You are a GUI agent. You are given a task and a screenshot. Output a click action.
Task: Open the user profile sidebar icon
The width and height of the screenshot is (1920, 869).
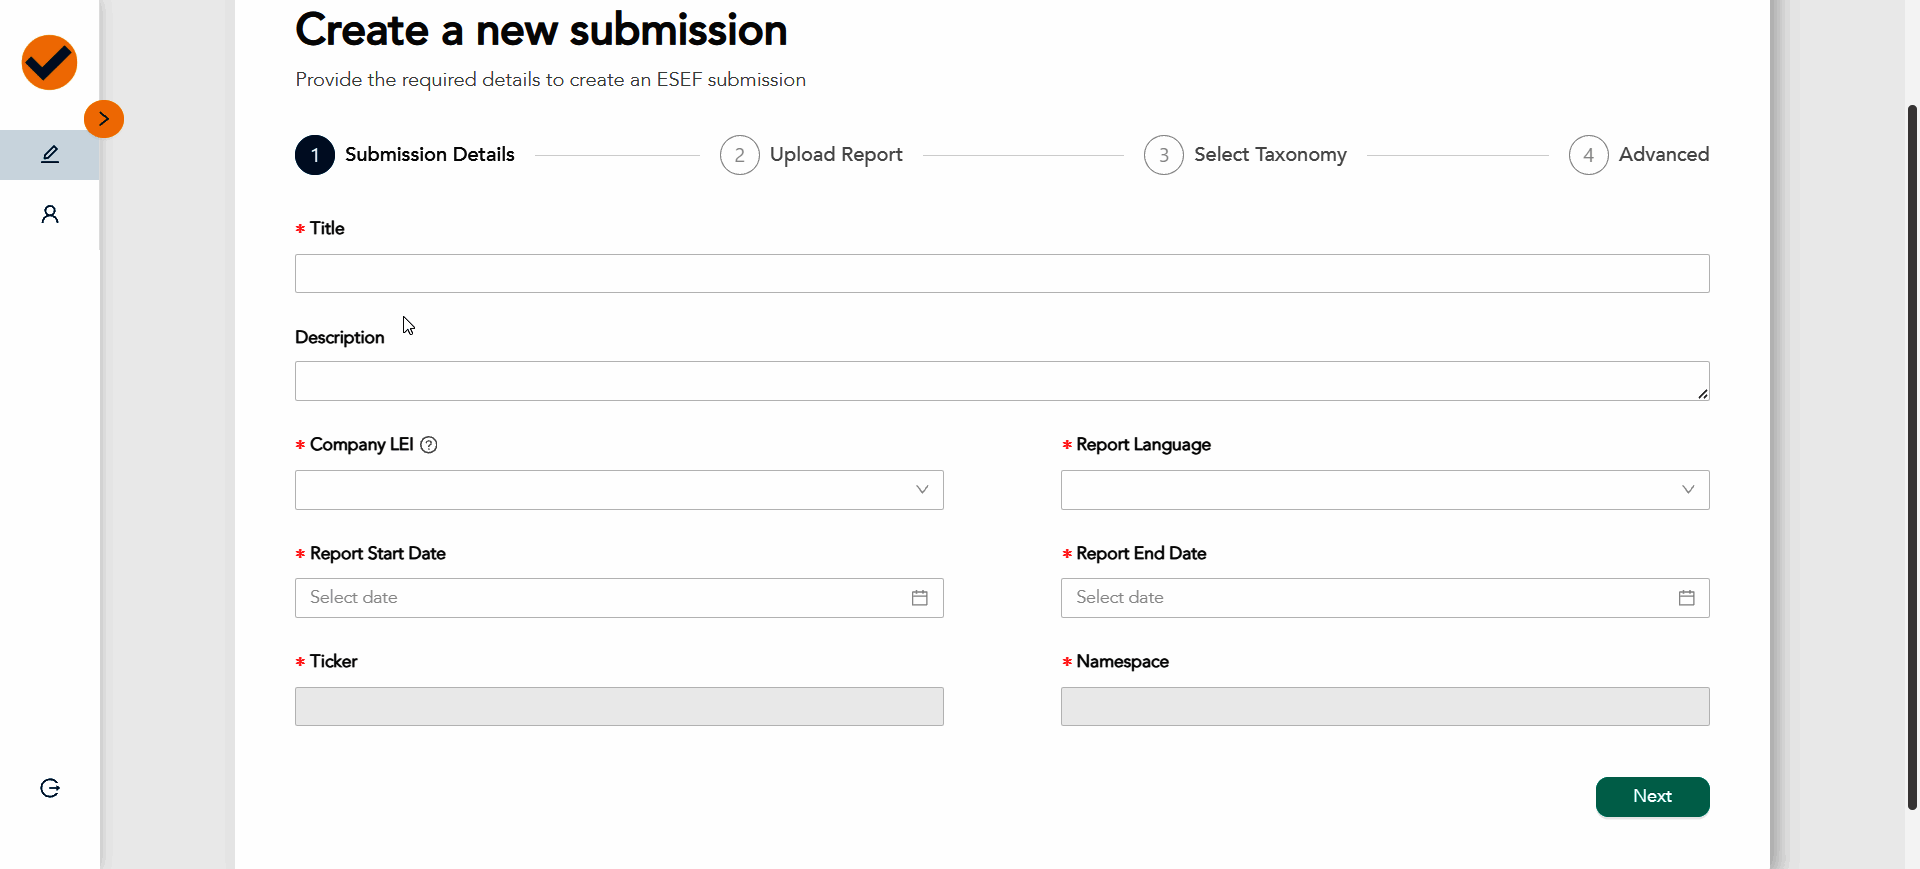click(50, 214)
